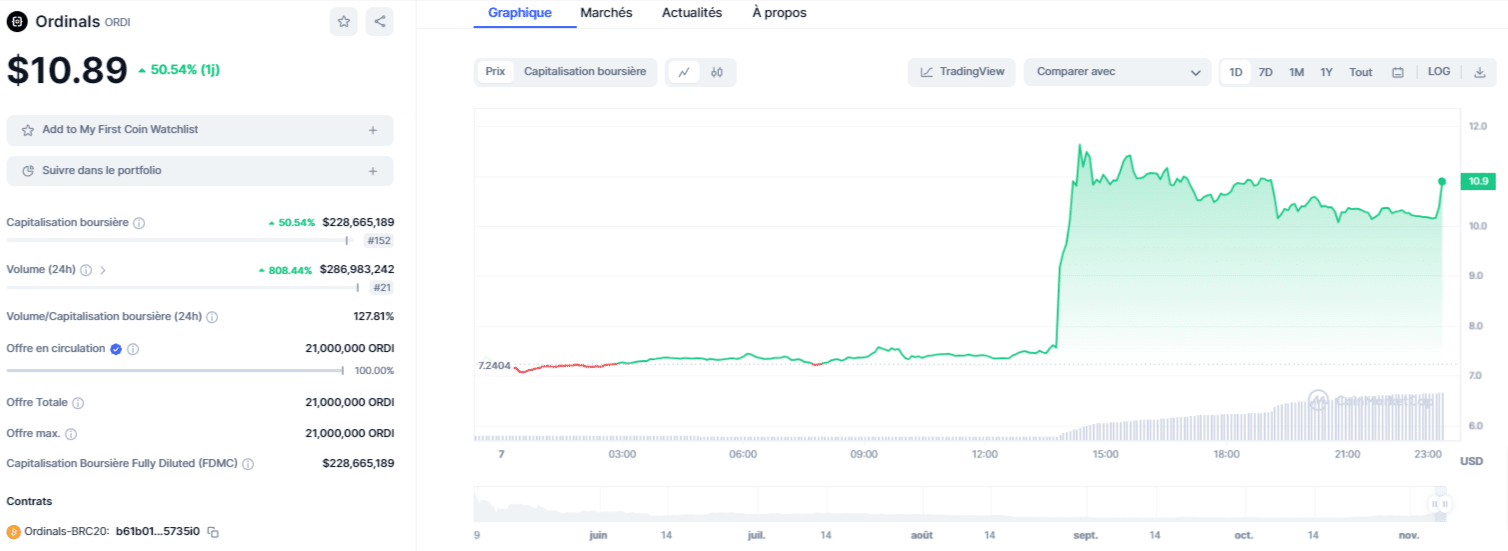1508x551 pixels.
Task: Click the $10.89 price
Action: click(x=67, y=70)
